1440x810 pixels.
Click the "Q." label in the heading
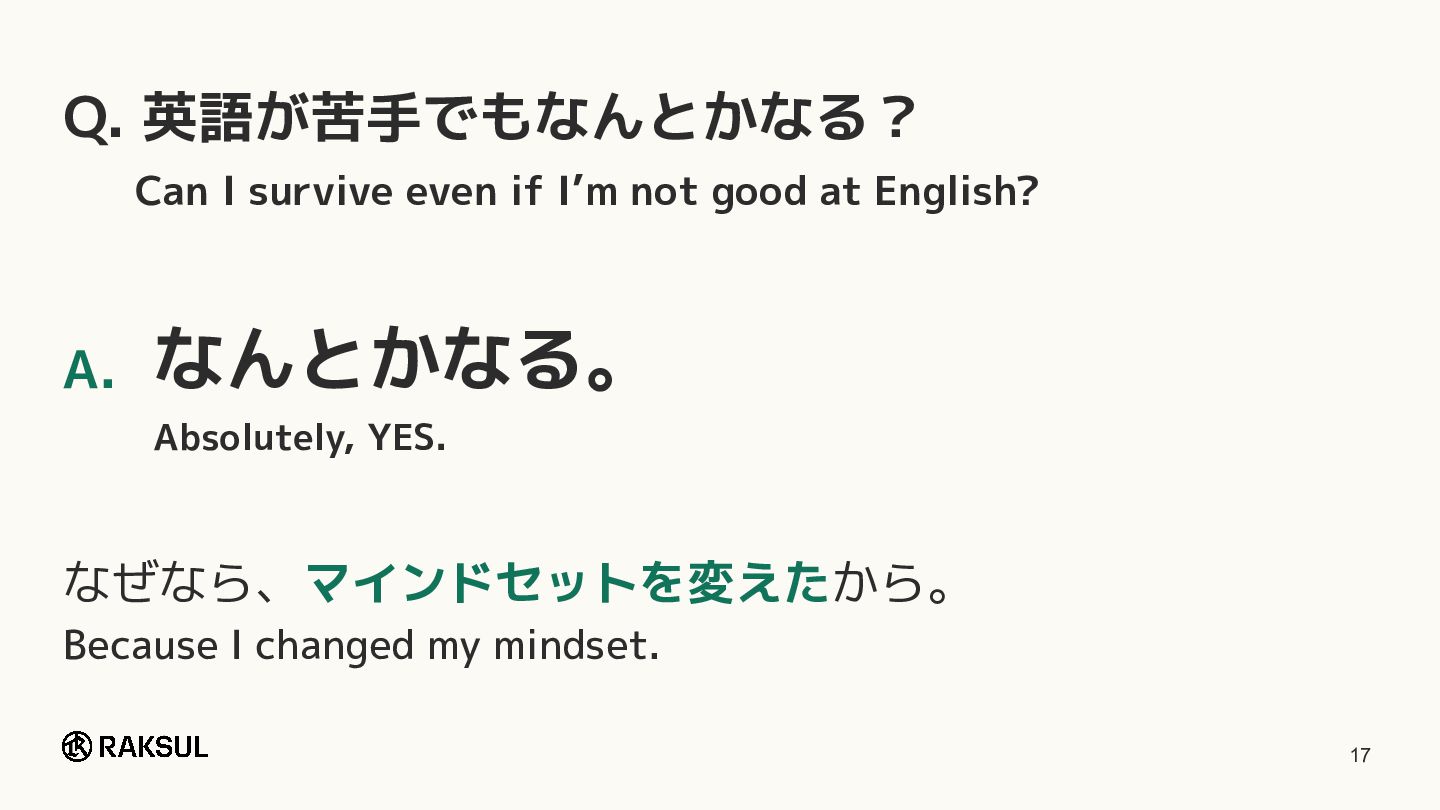[x=93, y=120]
